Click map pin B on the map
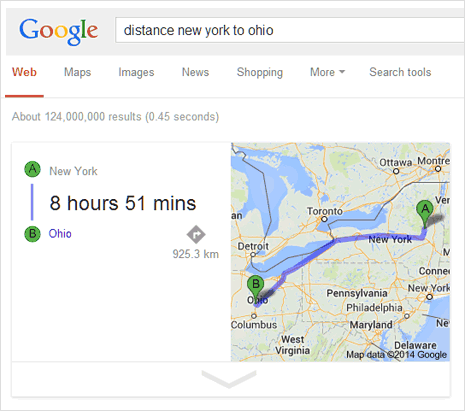This screenshot has height=411, width=465. point(256,289)
